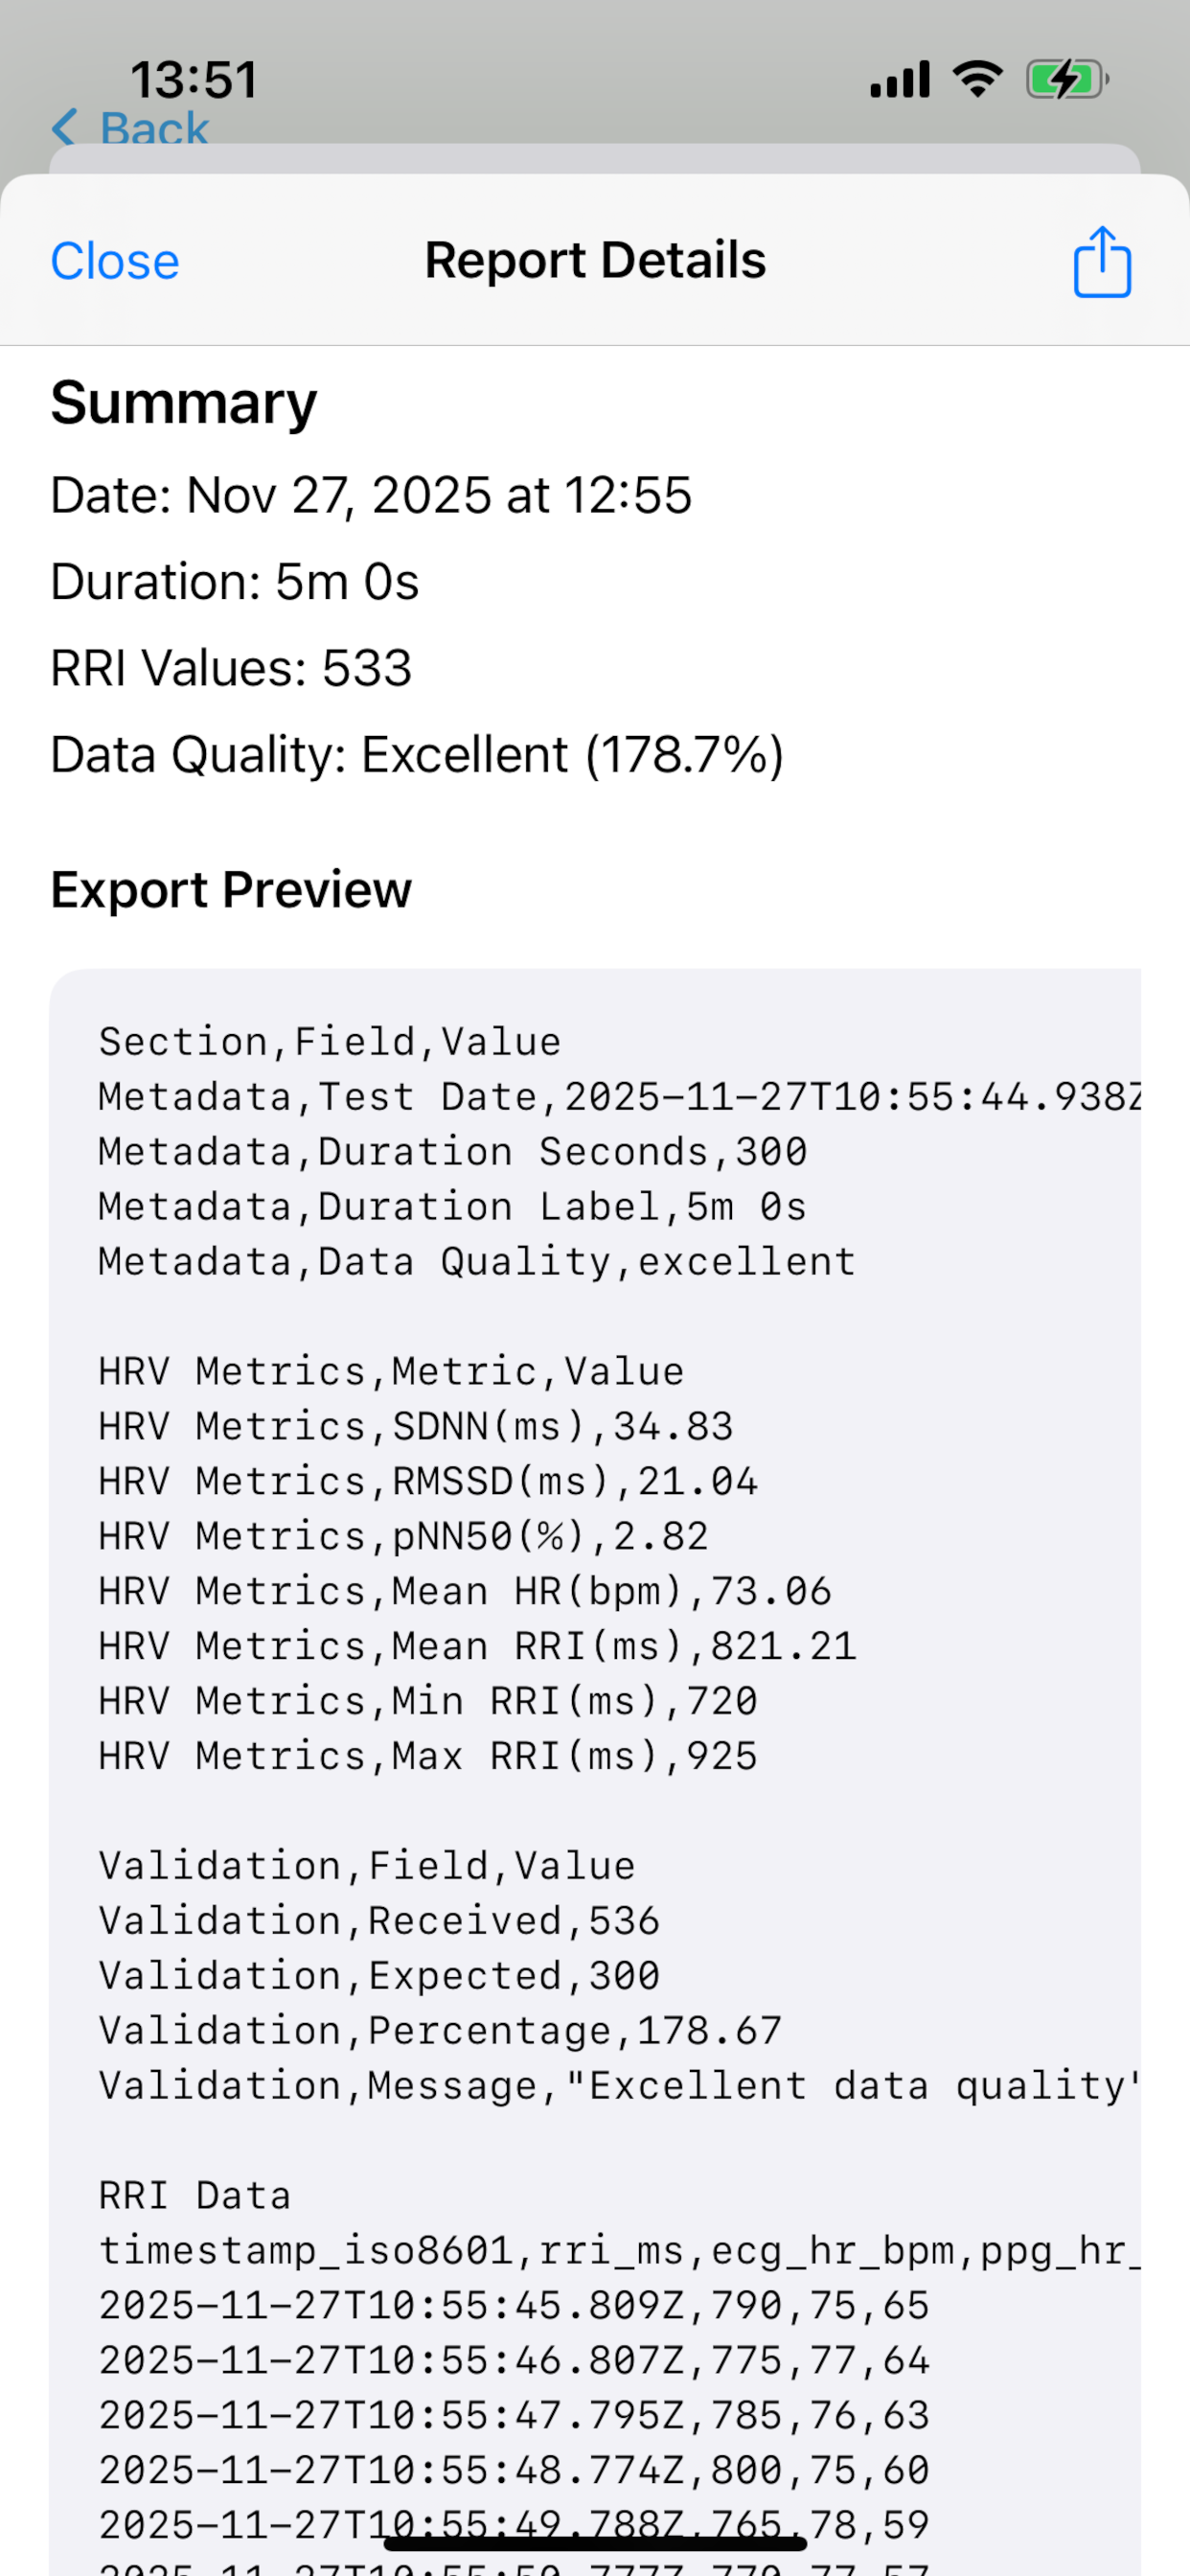Select the Duration 5m 0s summary line
The height and width of the screenshot is (2576, 1190).
[234, 582]
